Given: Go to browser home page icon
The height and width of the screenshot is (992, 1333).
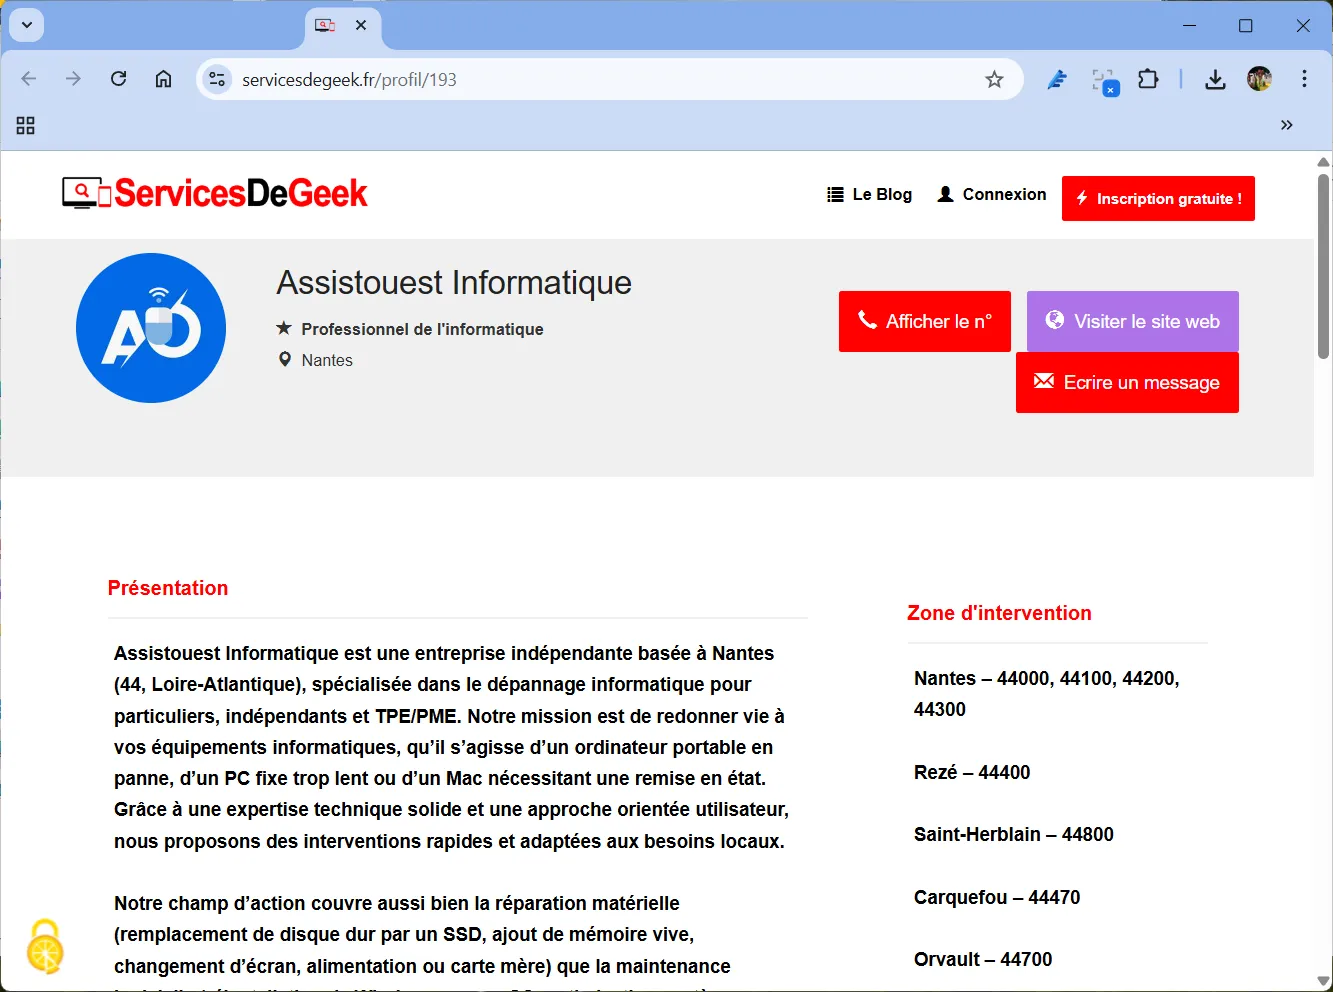Looking at the screenshot, I should [x=163, y=79].
